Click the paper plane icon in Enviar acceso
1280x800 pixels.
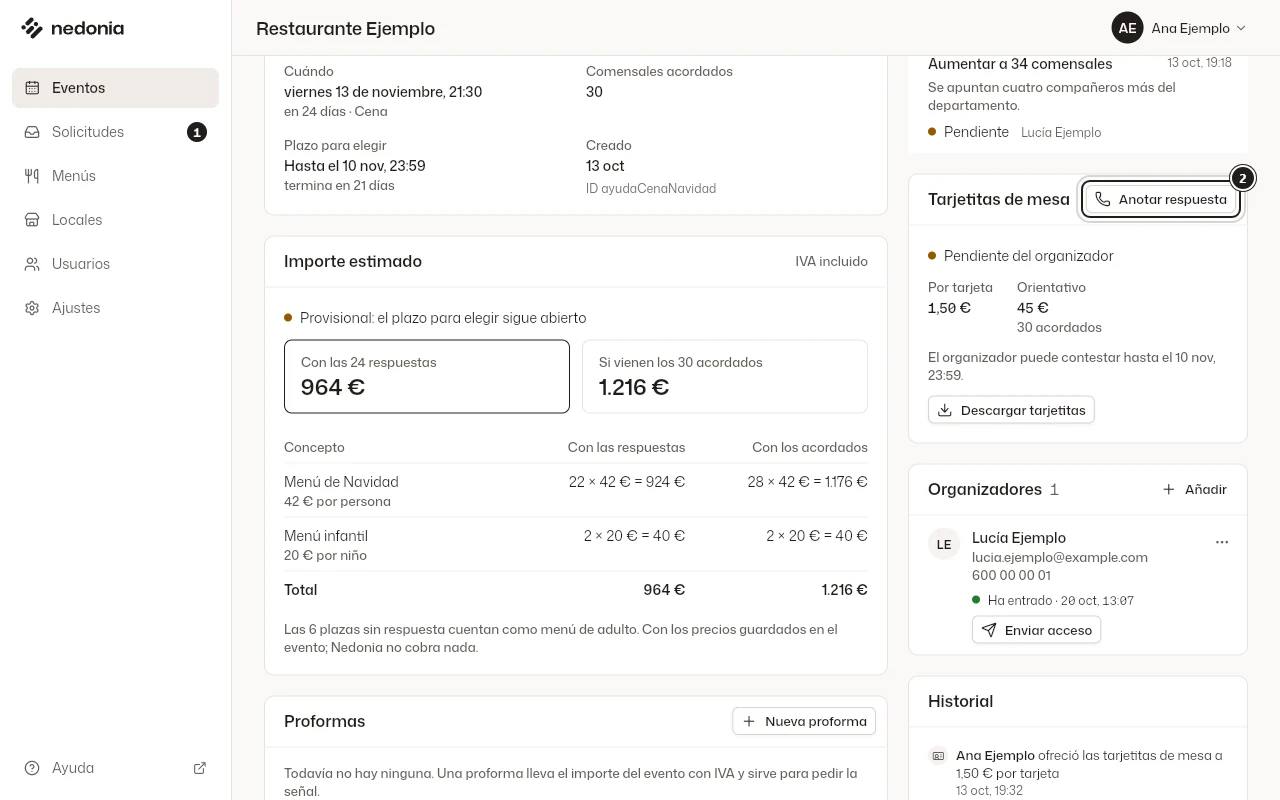click(989, 630)
